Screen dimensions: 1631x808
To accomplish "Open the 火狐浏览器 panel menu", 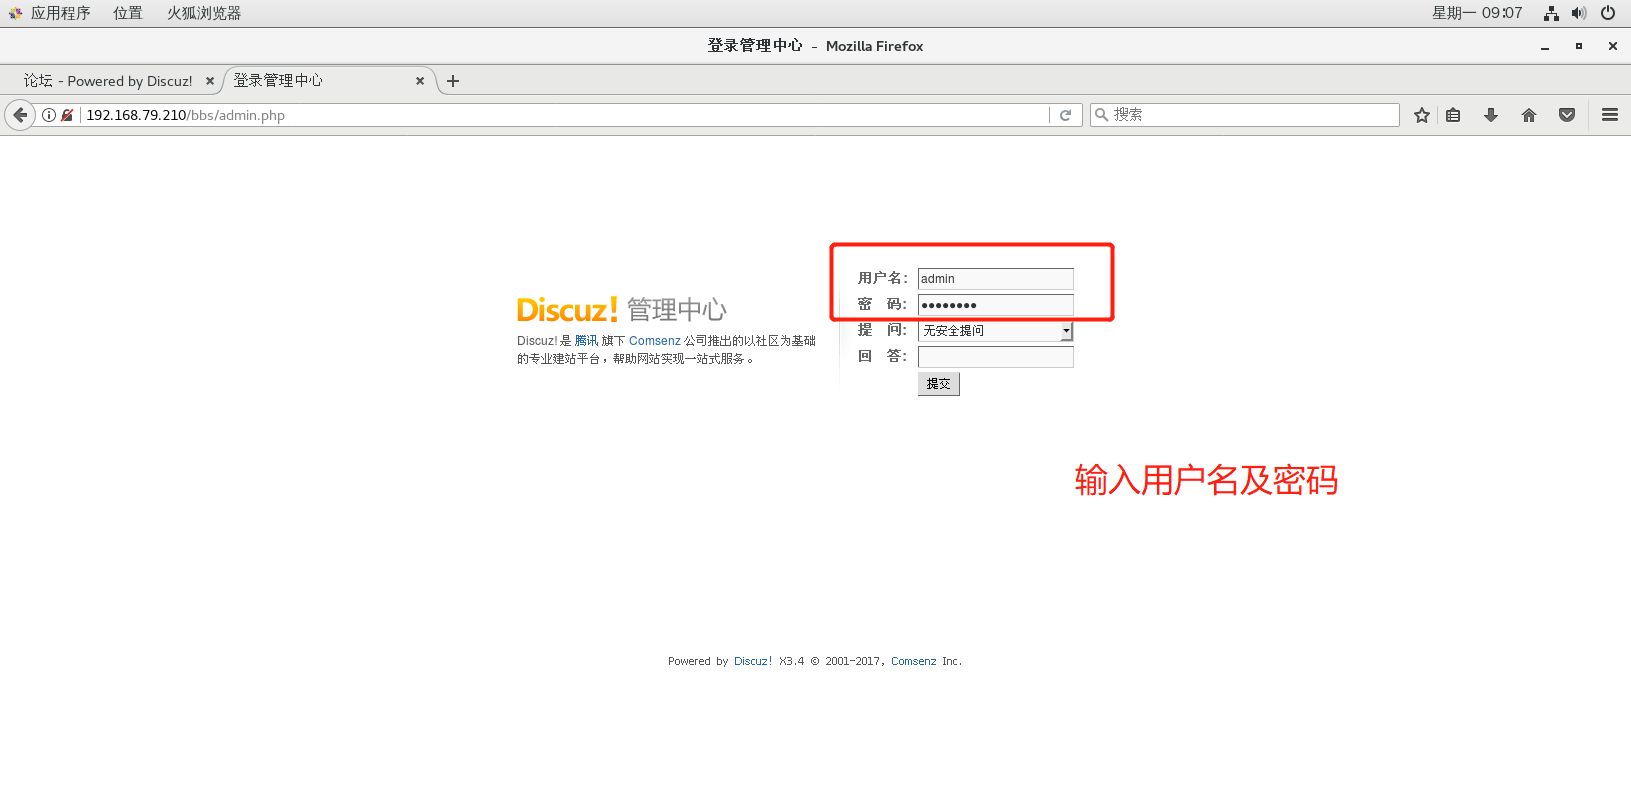I will (x=204, y=13).
